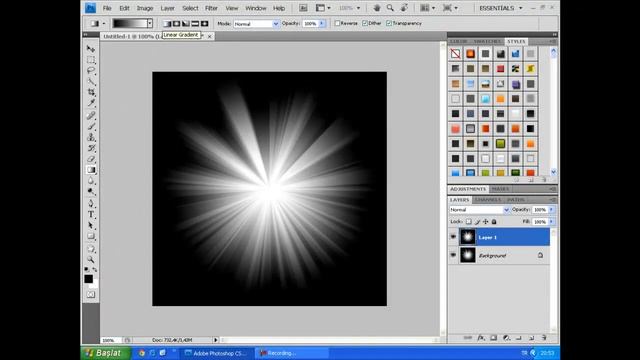Screen dimensions: 640x360
Task: Open the layer Opacity arrow
Action: point(551,209)
